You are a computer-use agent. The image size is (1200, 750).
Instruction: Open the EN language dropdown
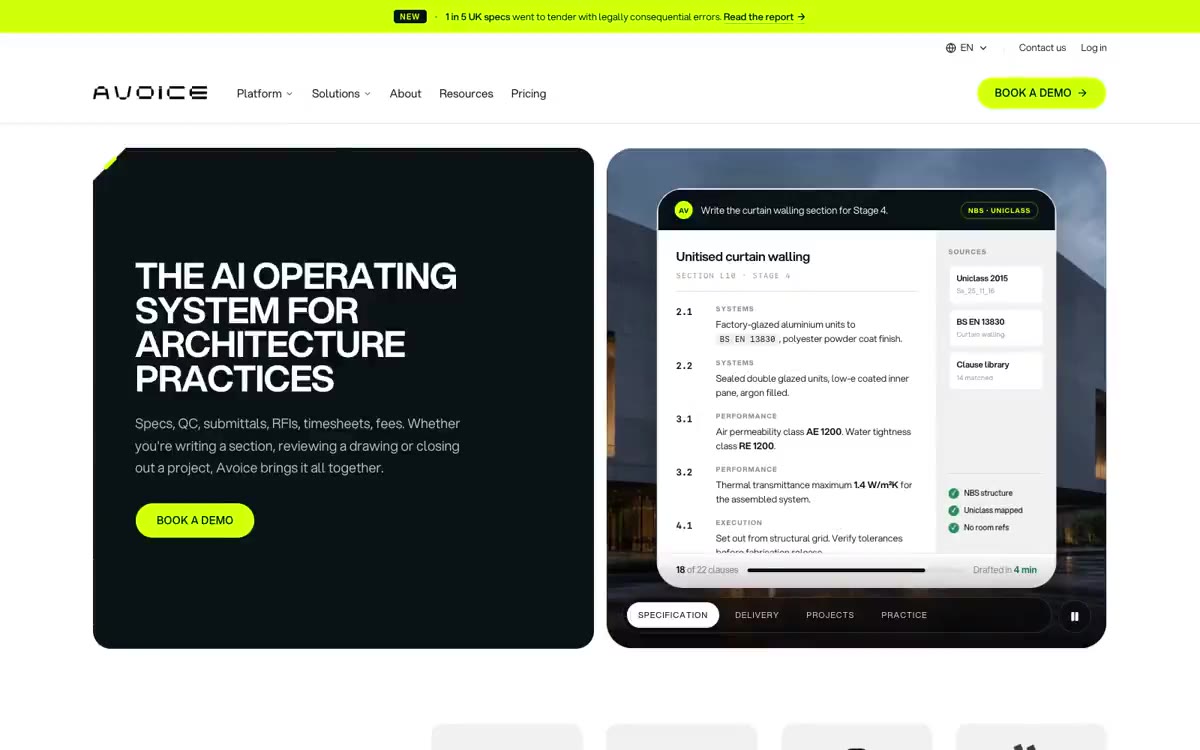(x=967, y=48)
